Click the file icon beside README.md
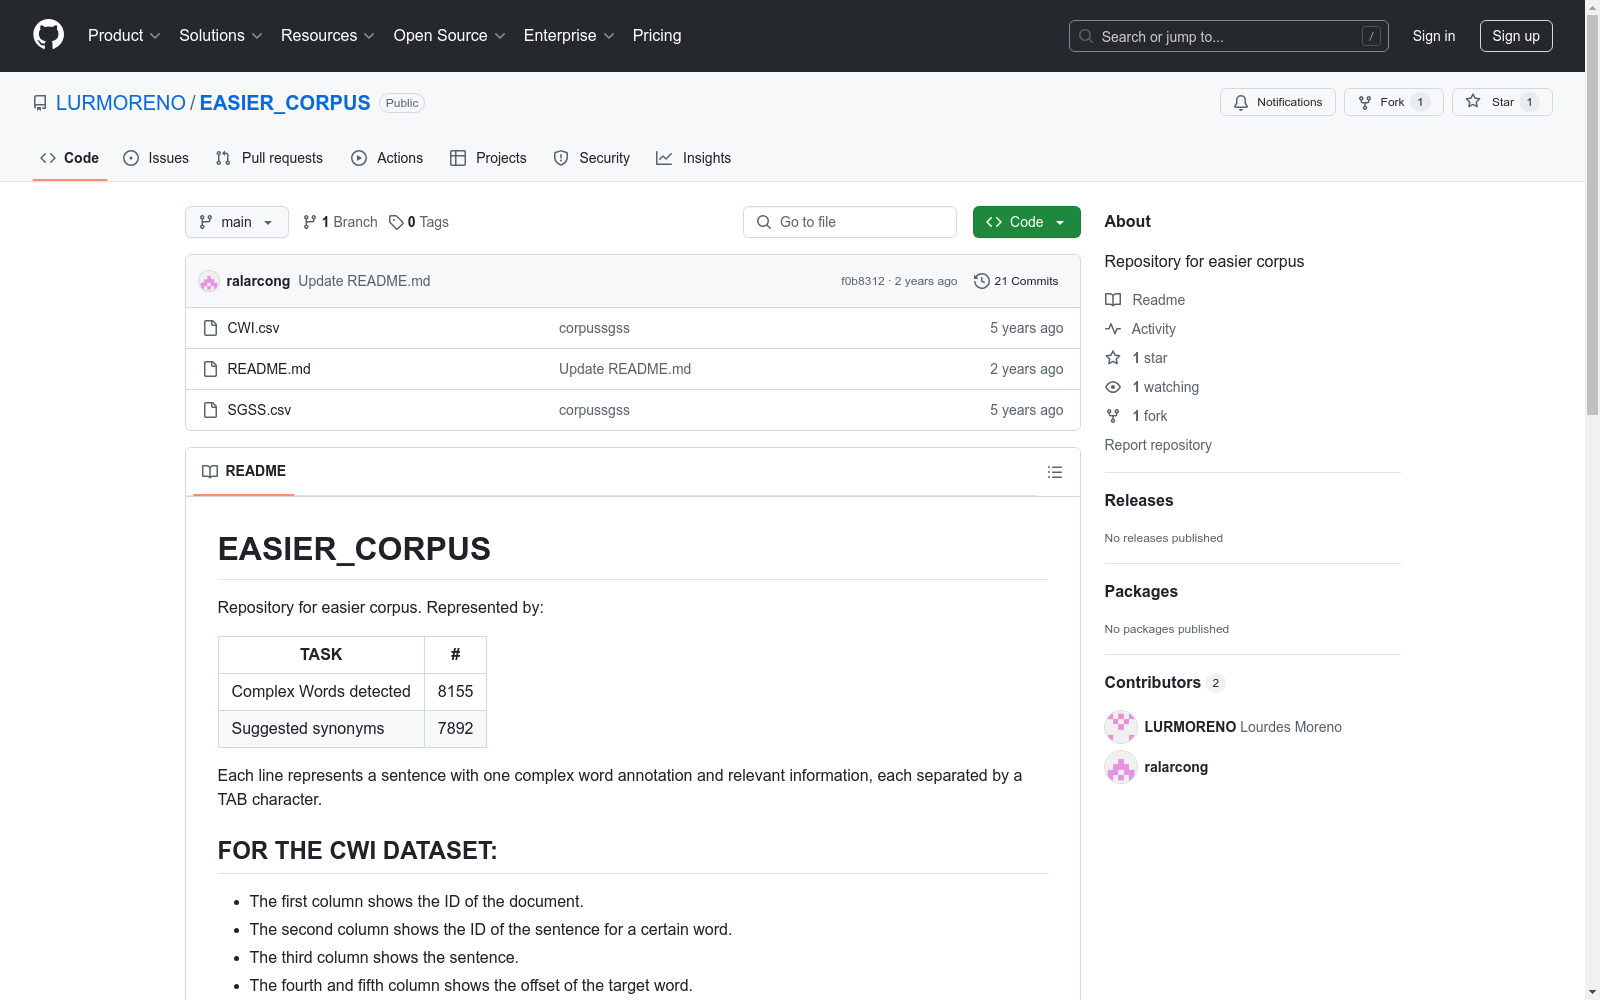 point(210,369)
